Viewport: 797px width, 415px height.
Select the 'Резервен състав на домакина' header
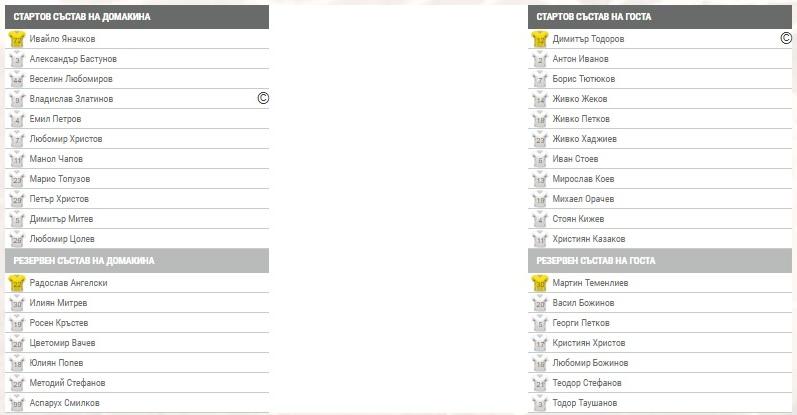point(84,261)
